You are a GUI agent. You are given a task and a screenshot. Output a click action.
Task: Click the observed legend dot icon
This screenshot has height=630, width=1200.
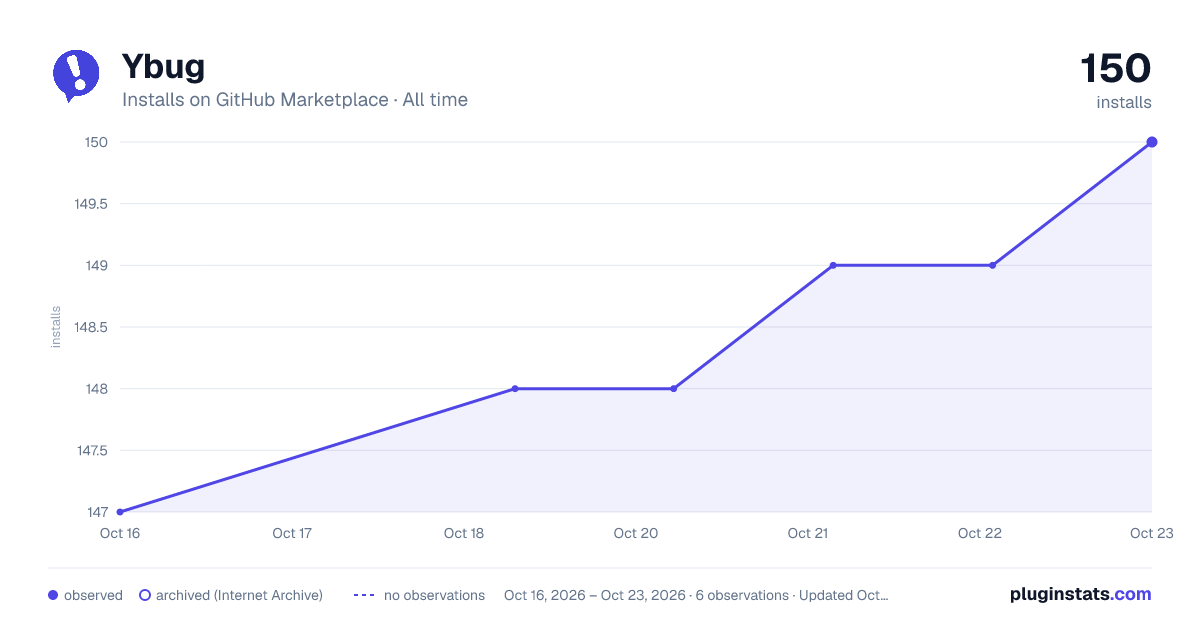(x=53, y=595)
